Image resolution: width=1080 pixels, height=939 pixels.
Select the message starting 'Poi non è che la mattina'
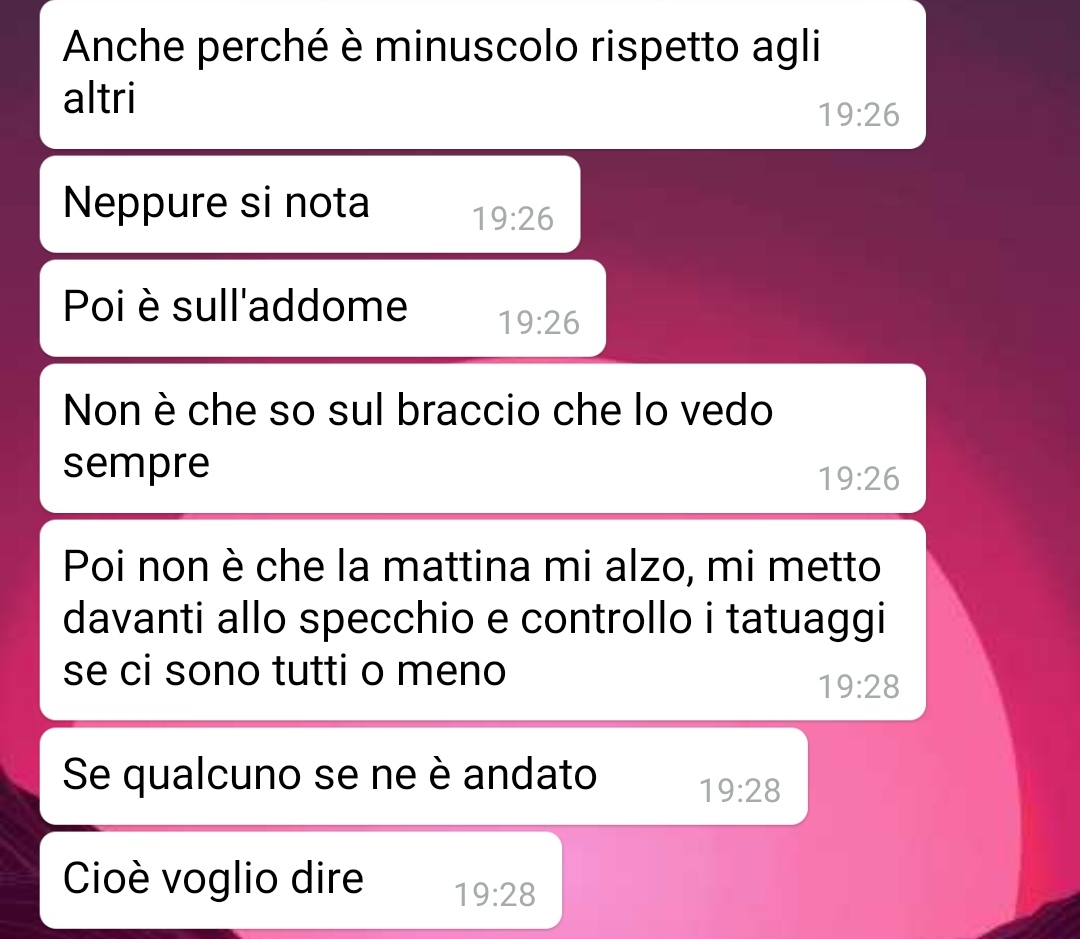pyautogui.click(x=482, y=620)
